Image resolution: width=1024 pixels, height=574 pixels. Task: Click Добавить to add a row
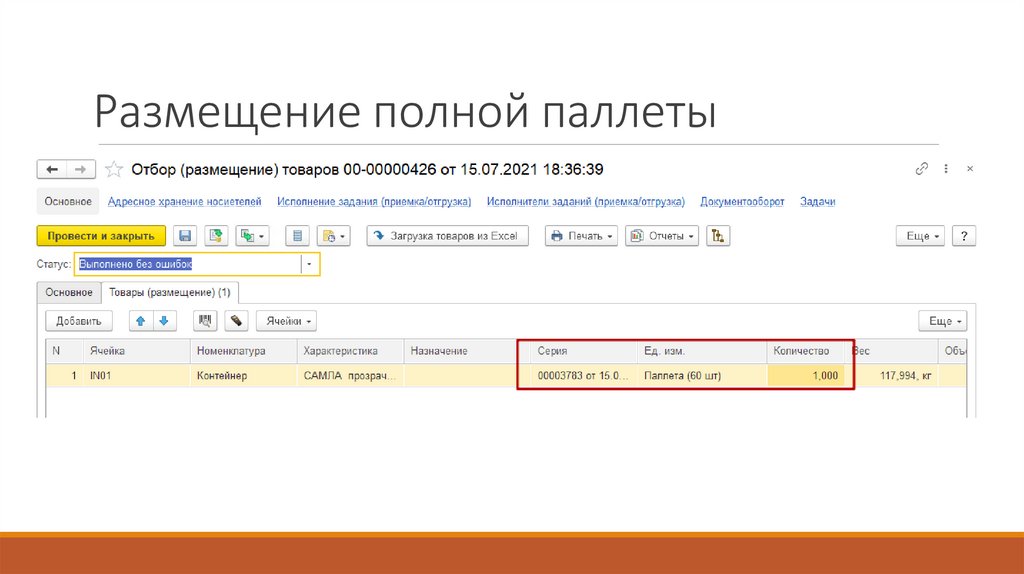click(x=79, y=321)
